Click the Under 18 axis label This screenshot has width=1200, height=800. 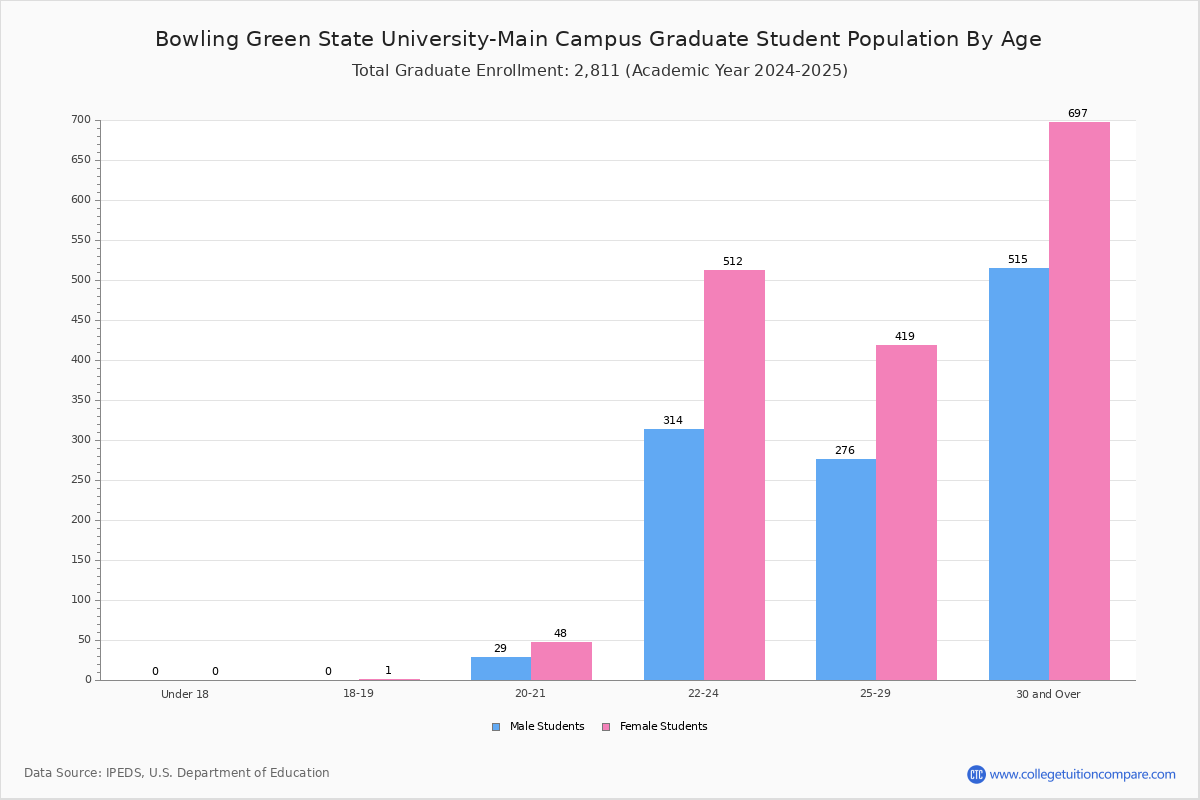coord(185,694)
